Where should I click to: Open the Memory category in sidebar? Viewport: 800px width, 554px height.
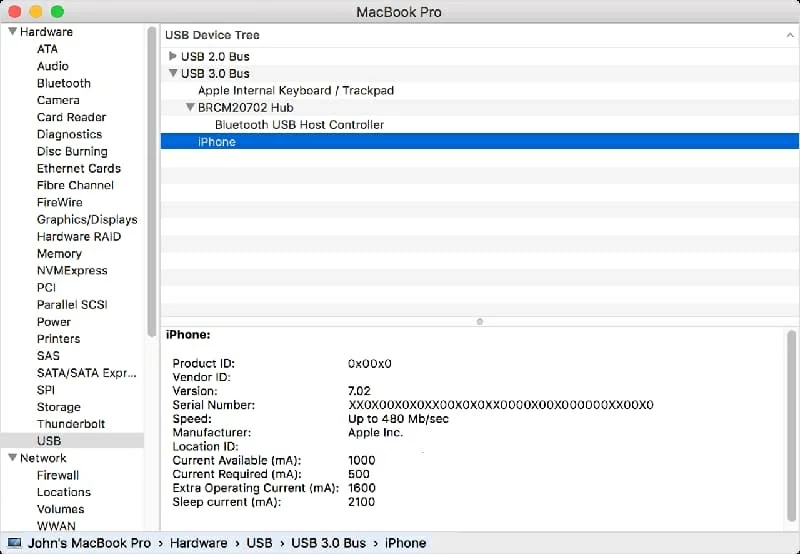[x=59, y=253]
